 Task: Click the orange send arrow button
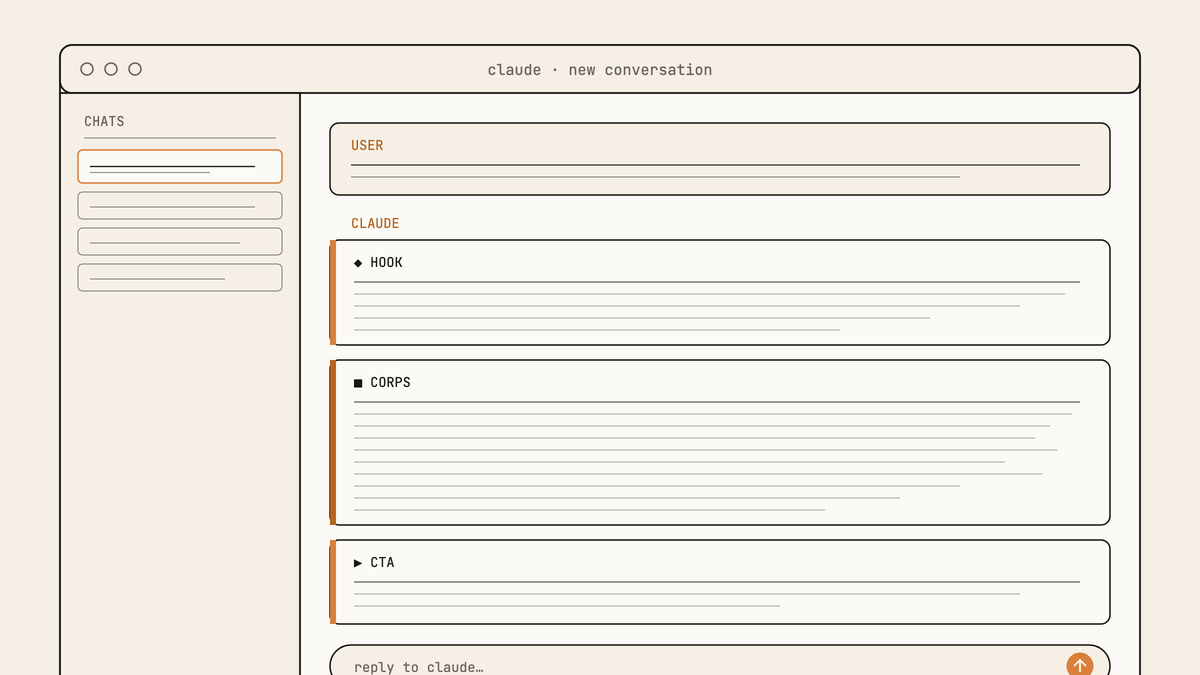pos(1080,665)
